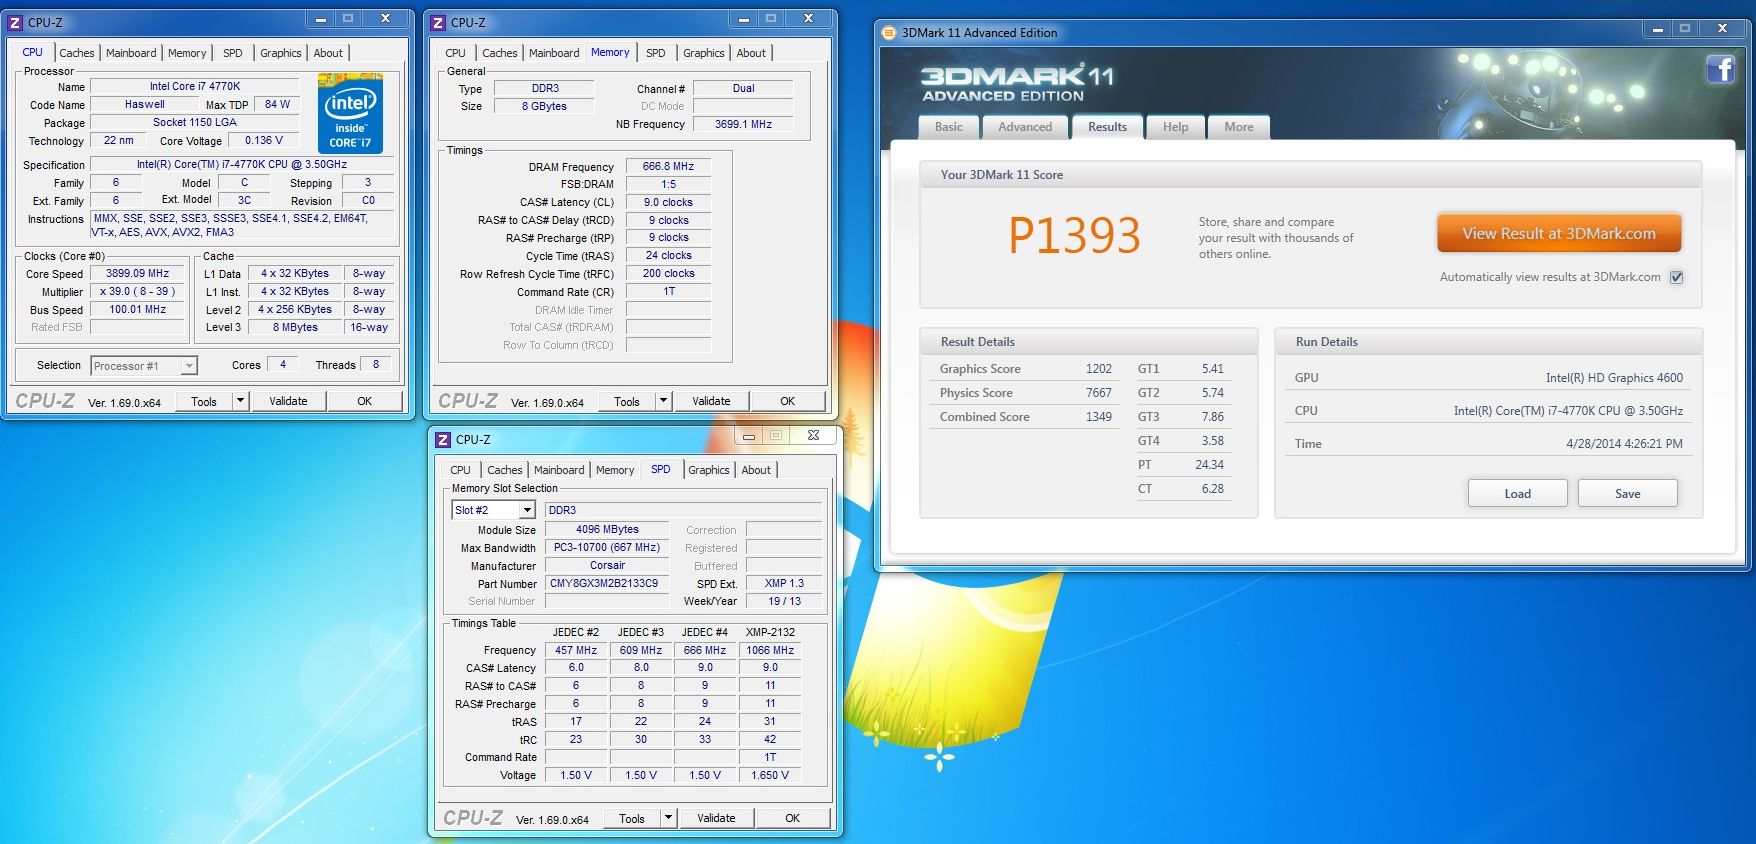Expand the Processor #1 selection dropdown
Screen dimensions: 1756x844
tap(189, 366)
